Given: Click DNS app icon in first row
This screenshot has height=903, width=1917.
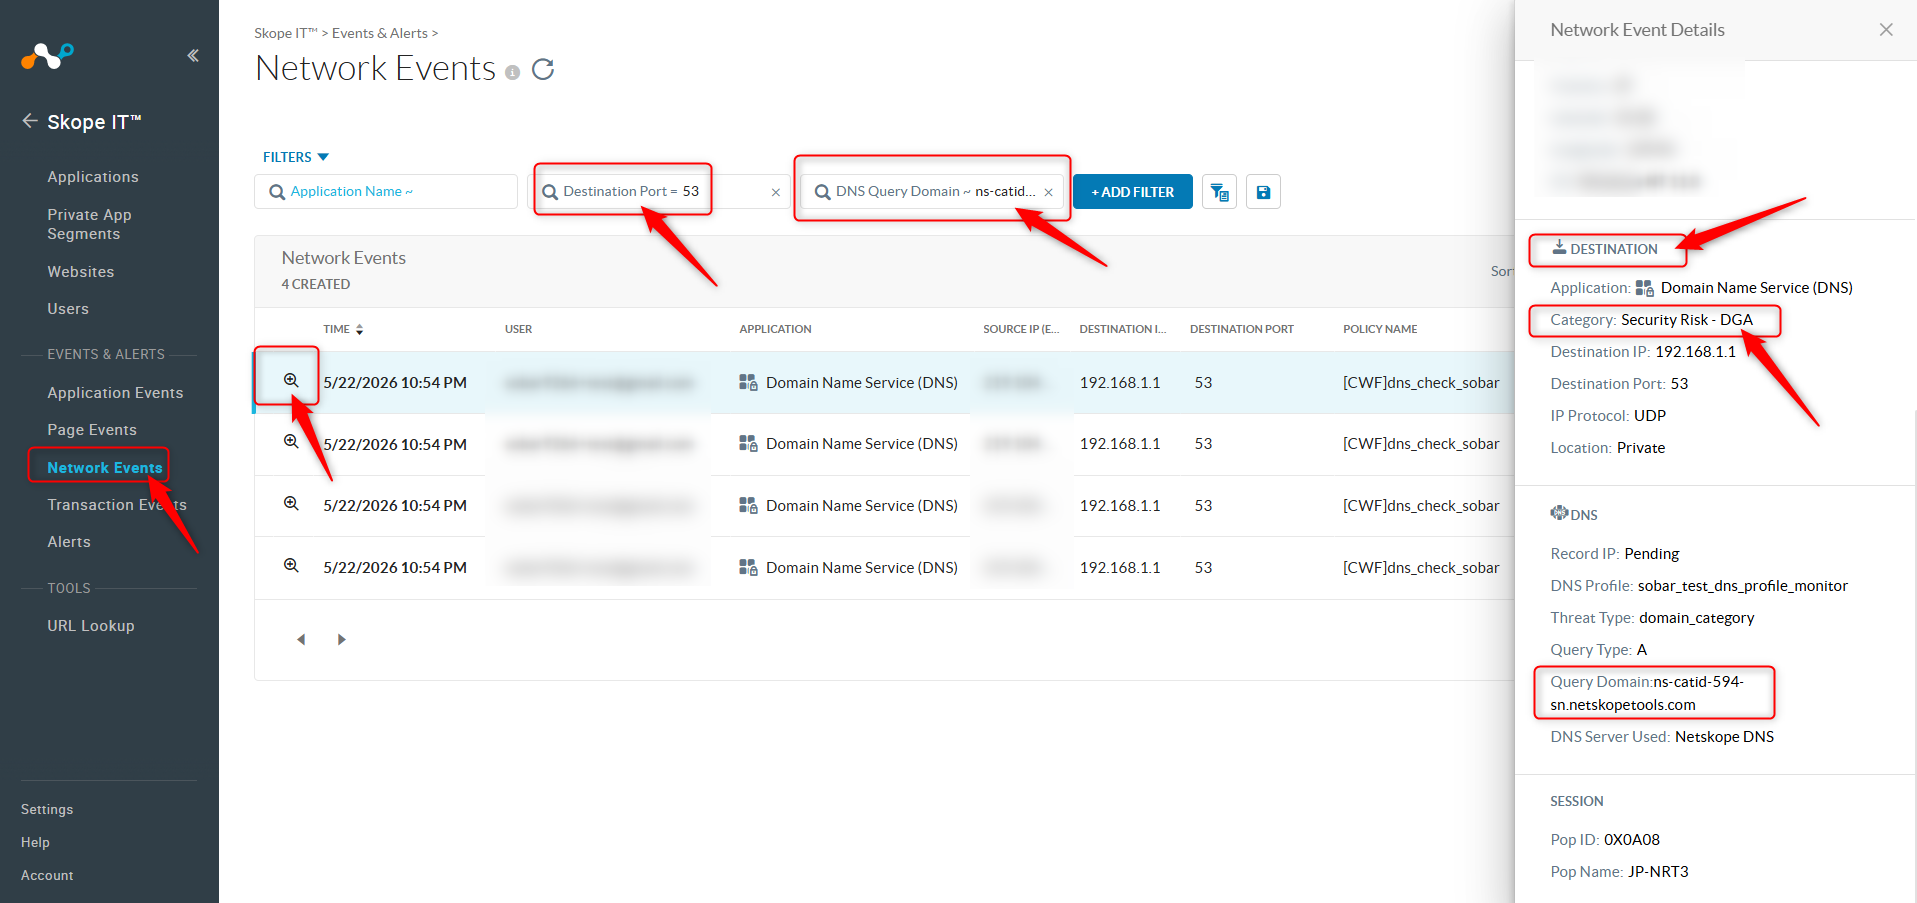Looking at the screenshot, I should click(748, 382).
